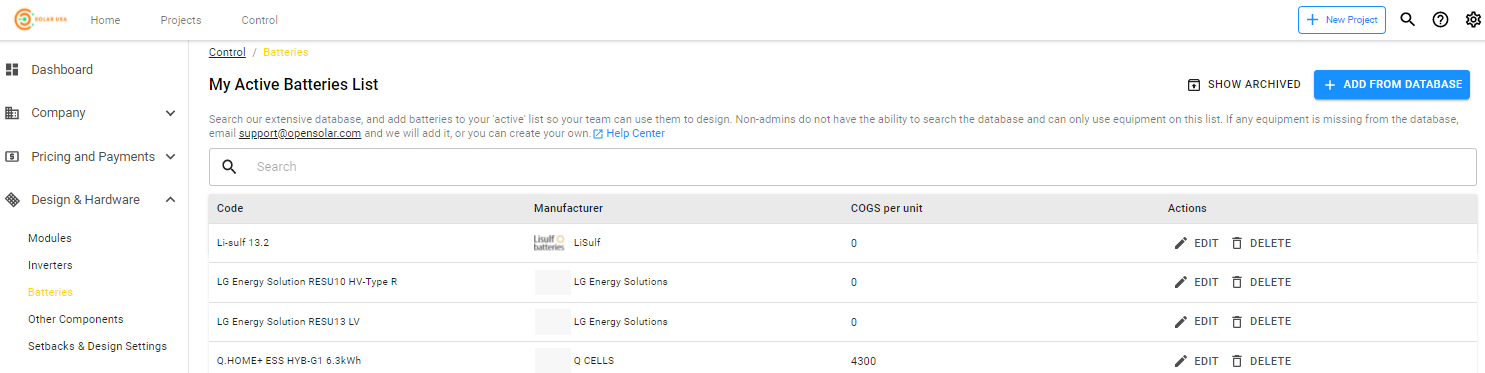Open the settings gear icon
Image resolution: width=1485 pixels, height=373 pixels.
pos(1473,20)
